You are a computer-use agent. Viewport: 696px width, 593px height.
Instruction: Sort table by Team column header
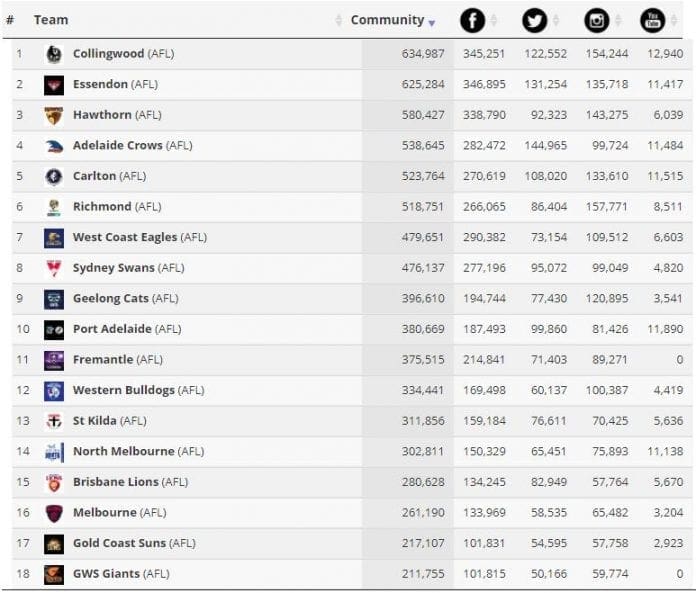51,20
